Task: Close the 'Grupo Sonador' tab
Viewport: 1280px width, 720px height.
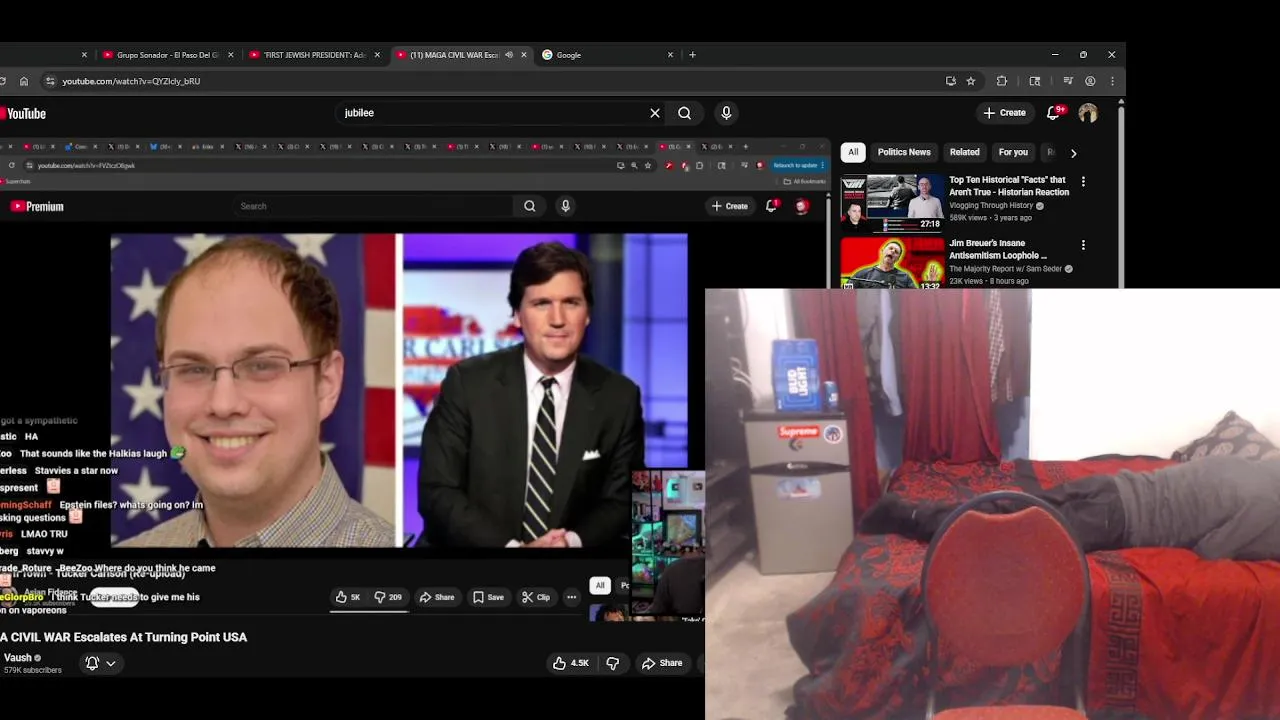Action: (231, 55)
